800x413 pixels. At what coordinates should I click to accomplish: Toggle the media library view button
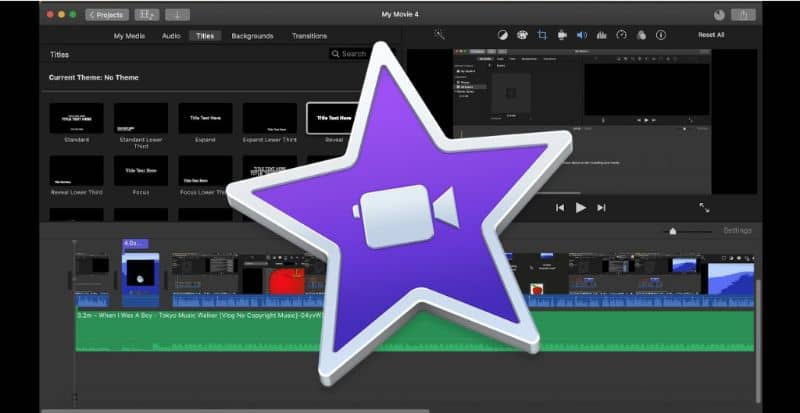(x=147, y=15)
